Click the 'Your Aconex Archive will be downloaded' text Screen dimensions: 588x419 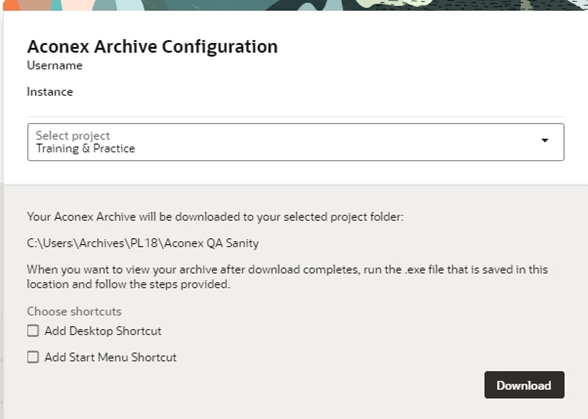tap(215, 217)
